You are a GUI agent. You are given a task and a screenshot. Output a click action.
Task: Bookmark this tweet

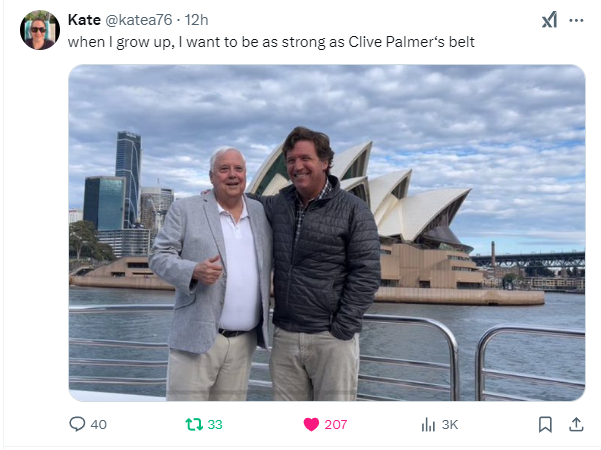(x=545, y=424)
